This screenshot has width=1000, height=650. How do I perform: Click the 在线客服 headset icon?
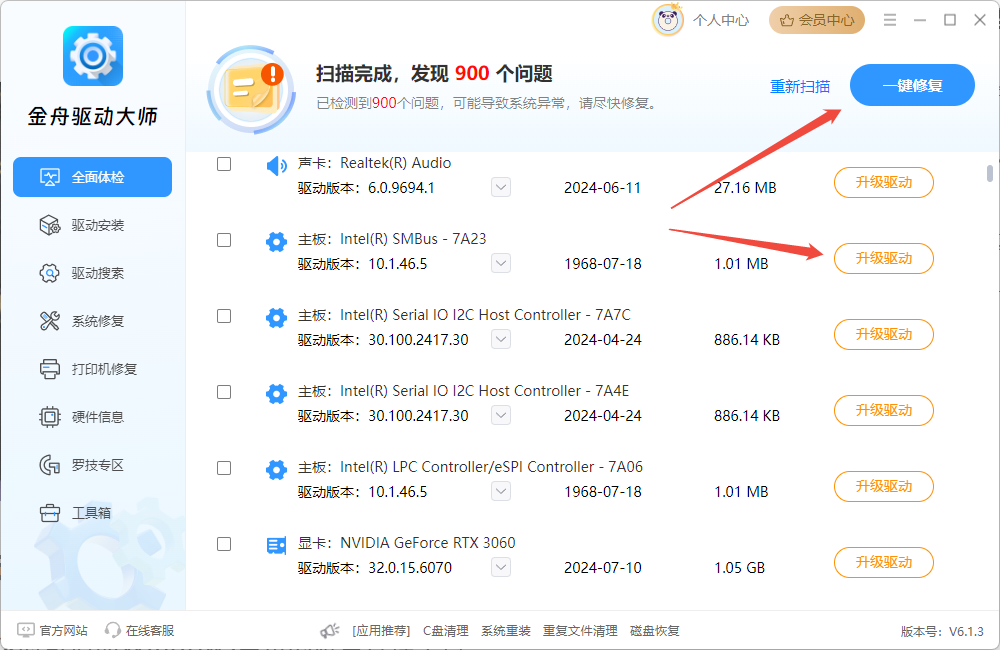click(x=113, y=630)
